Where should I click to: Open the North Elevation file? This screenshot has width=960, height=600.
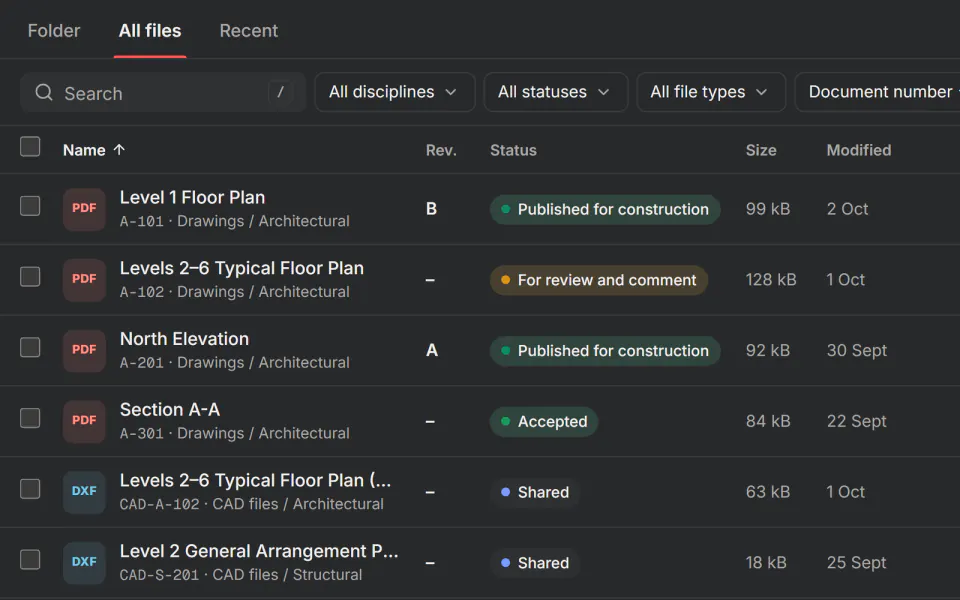pos(184,339)
